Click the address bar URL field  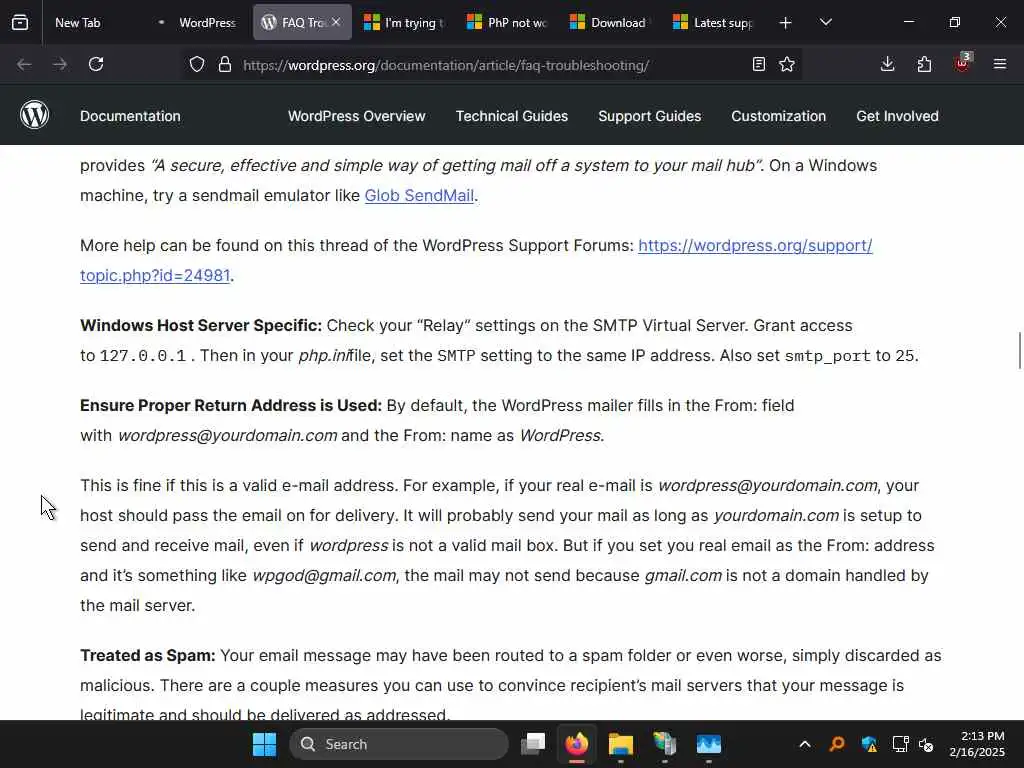(x=490, y=65)
